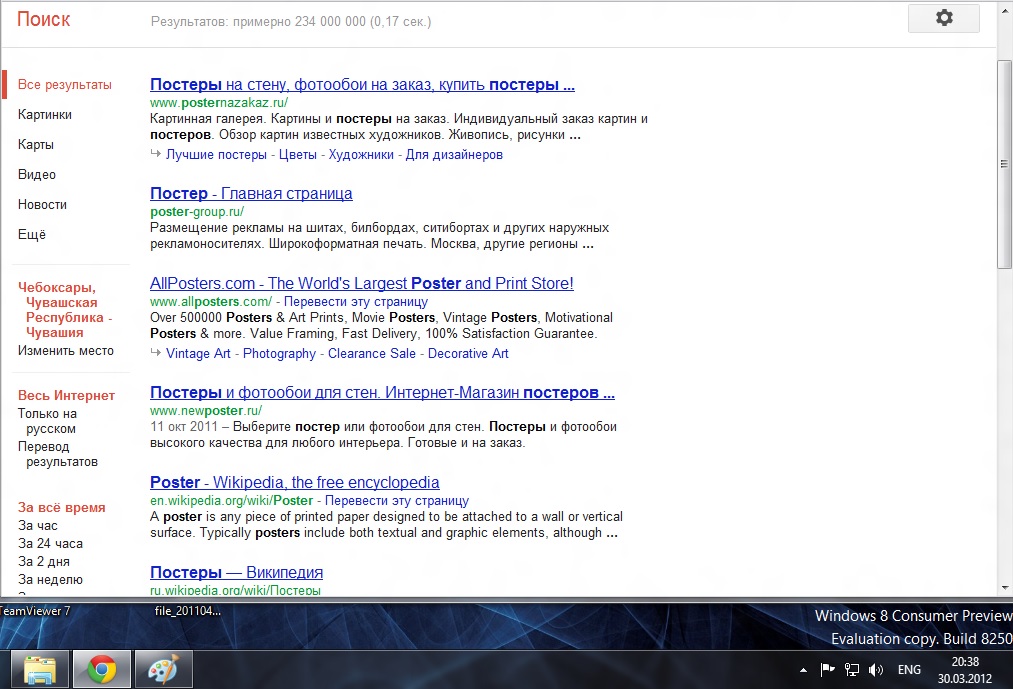
Task: Filter results Только на русском
Action: pyautogui.click(x=47, y=421)
